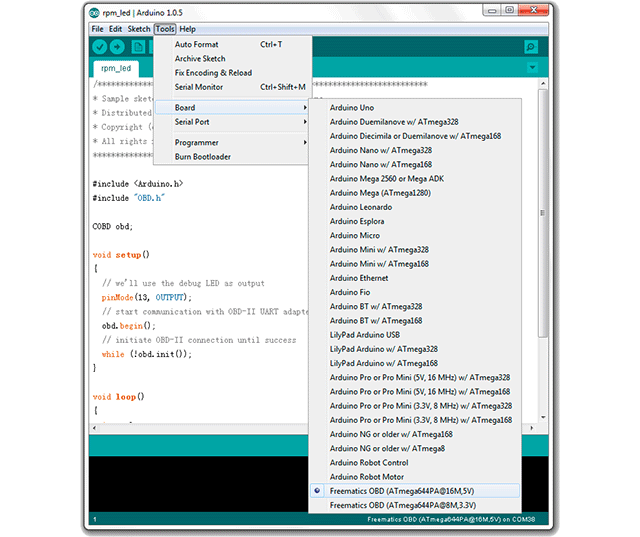This screenshot has height=537, width=640.
Task: Select Pro Mini 3.3V 8 MHz ATmega328
Action: click(x=415, y=406)
